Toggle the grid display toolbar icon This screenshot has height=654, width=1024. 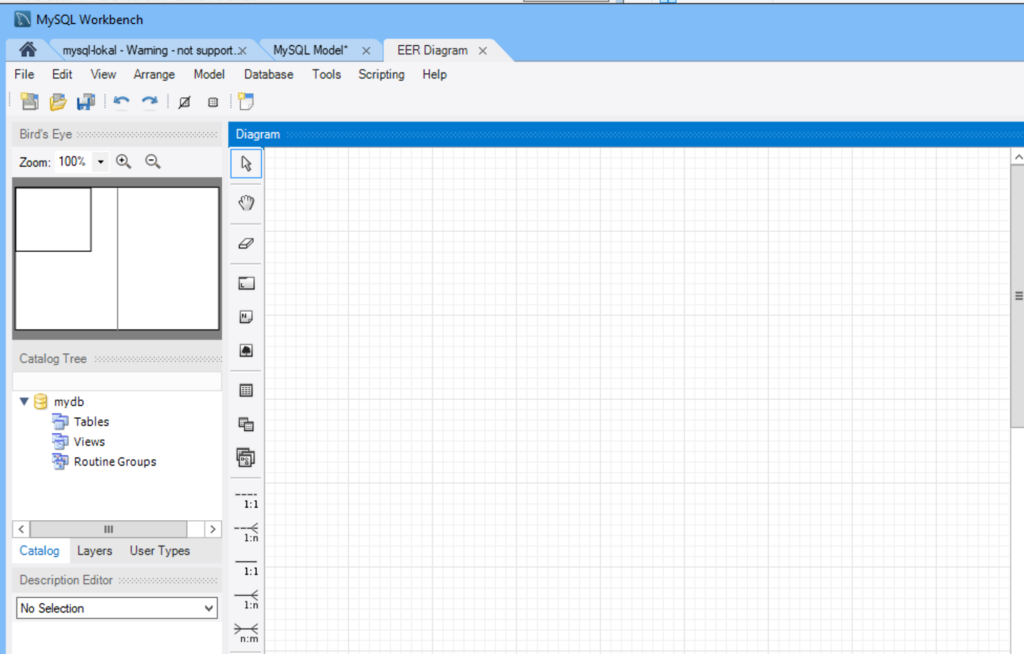[x=185, y=102]
